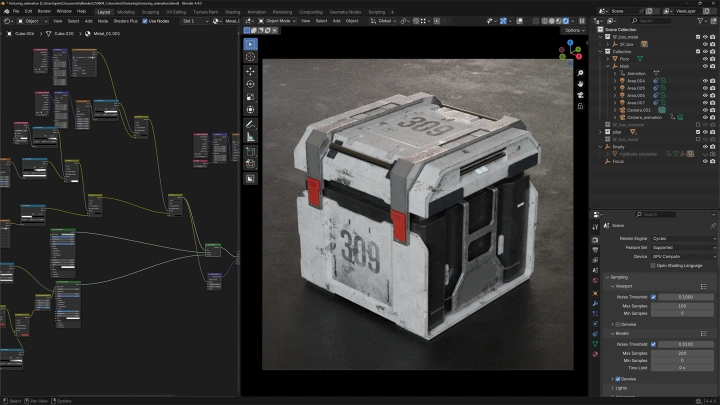Hide the Floor object with eye icon
Screen dimensions: 720x405
click(x=705, y=59)
